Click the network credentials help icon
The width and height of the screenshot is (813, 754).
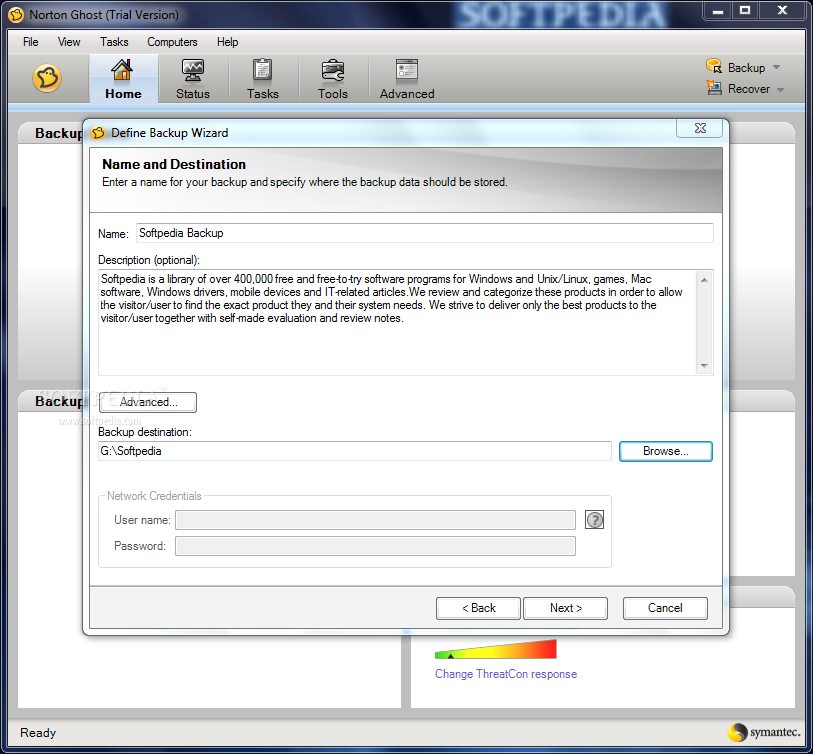pos(594,520)
